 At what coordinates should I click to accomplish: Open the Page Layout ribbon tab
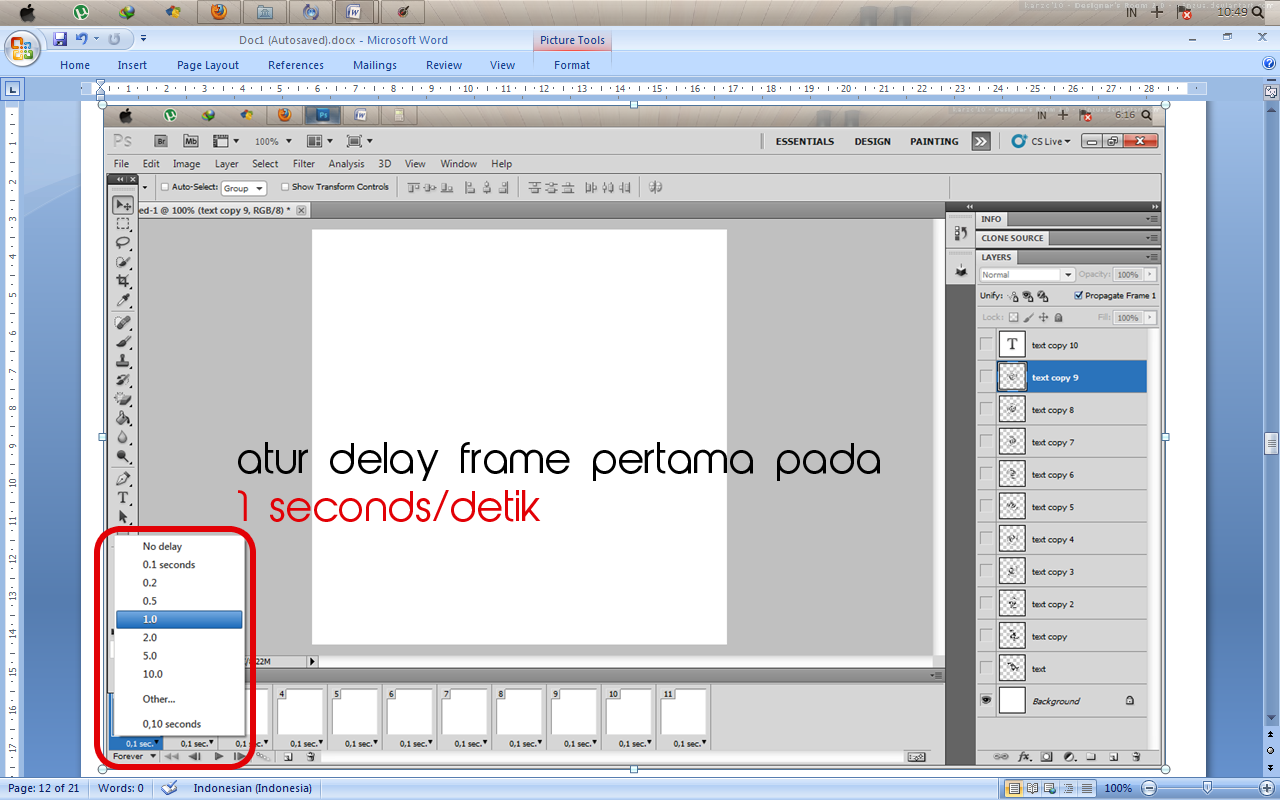[x=208, y=65]
